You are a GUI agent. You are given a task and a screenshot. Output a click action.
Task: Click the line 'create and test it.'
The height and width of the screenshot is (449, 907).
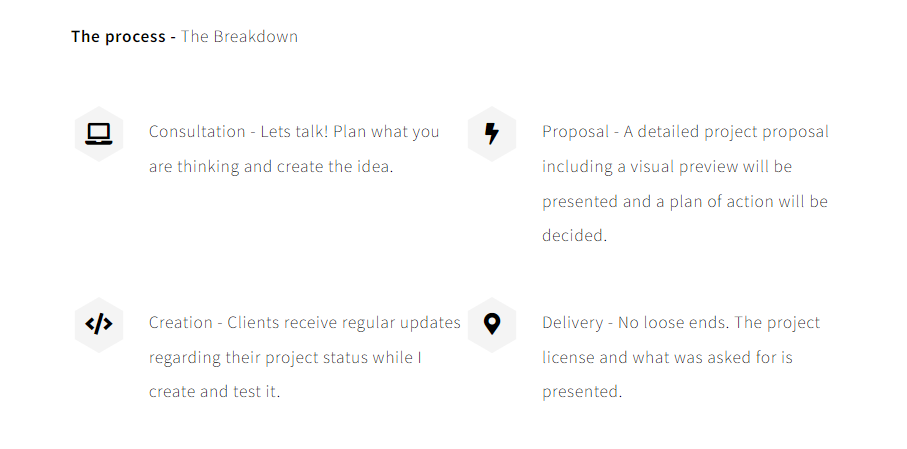(215, 392)
